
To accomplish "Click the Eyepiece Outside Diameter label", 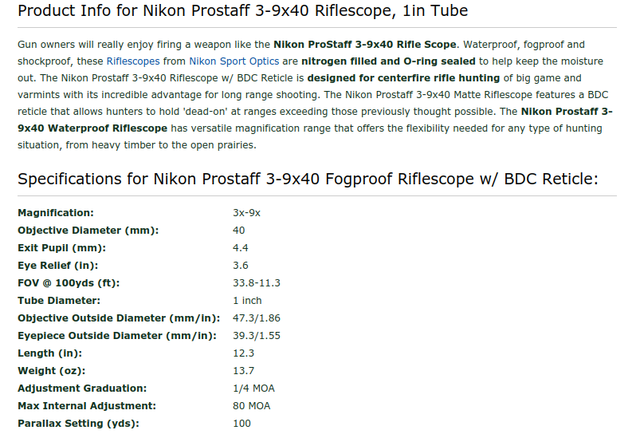I will pyautogui.click(x=117, y=335).
